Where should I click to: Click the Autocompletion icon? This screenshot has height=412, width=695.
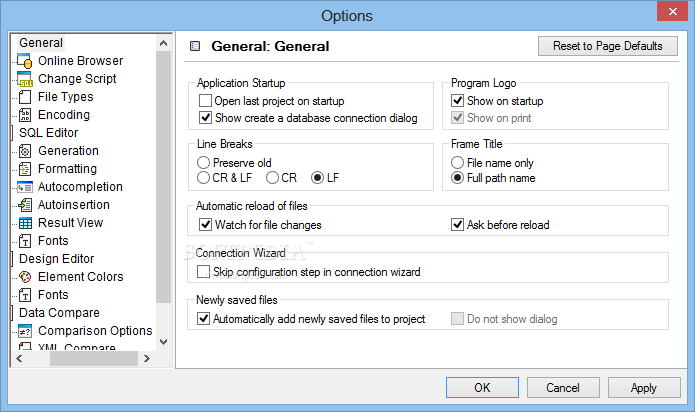(25, 187)
